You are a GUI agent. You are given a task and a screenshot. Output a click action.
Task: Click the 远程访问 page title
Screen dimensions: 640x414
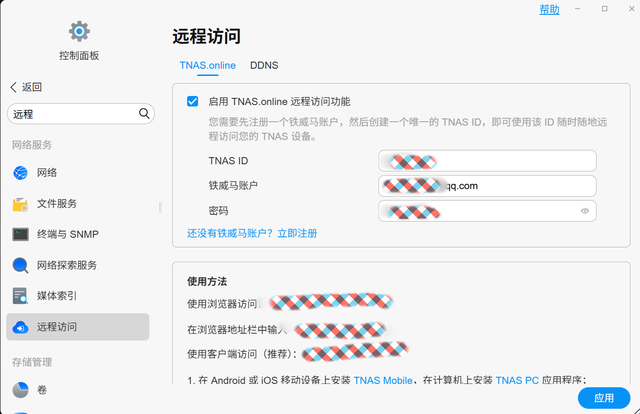206,36
